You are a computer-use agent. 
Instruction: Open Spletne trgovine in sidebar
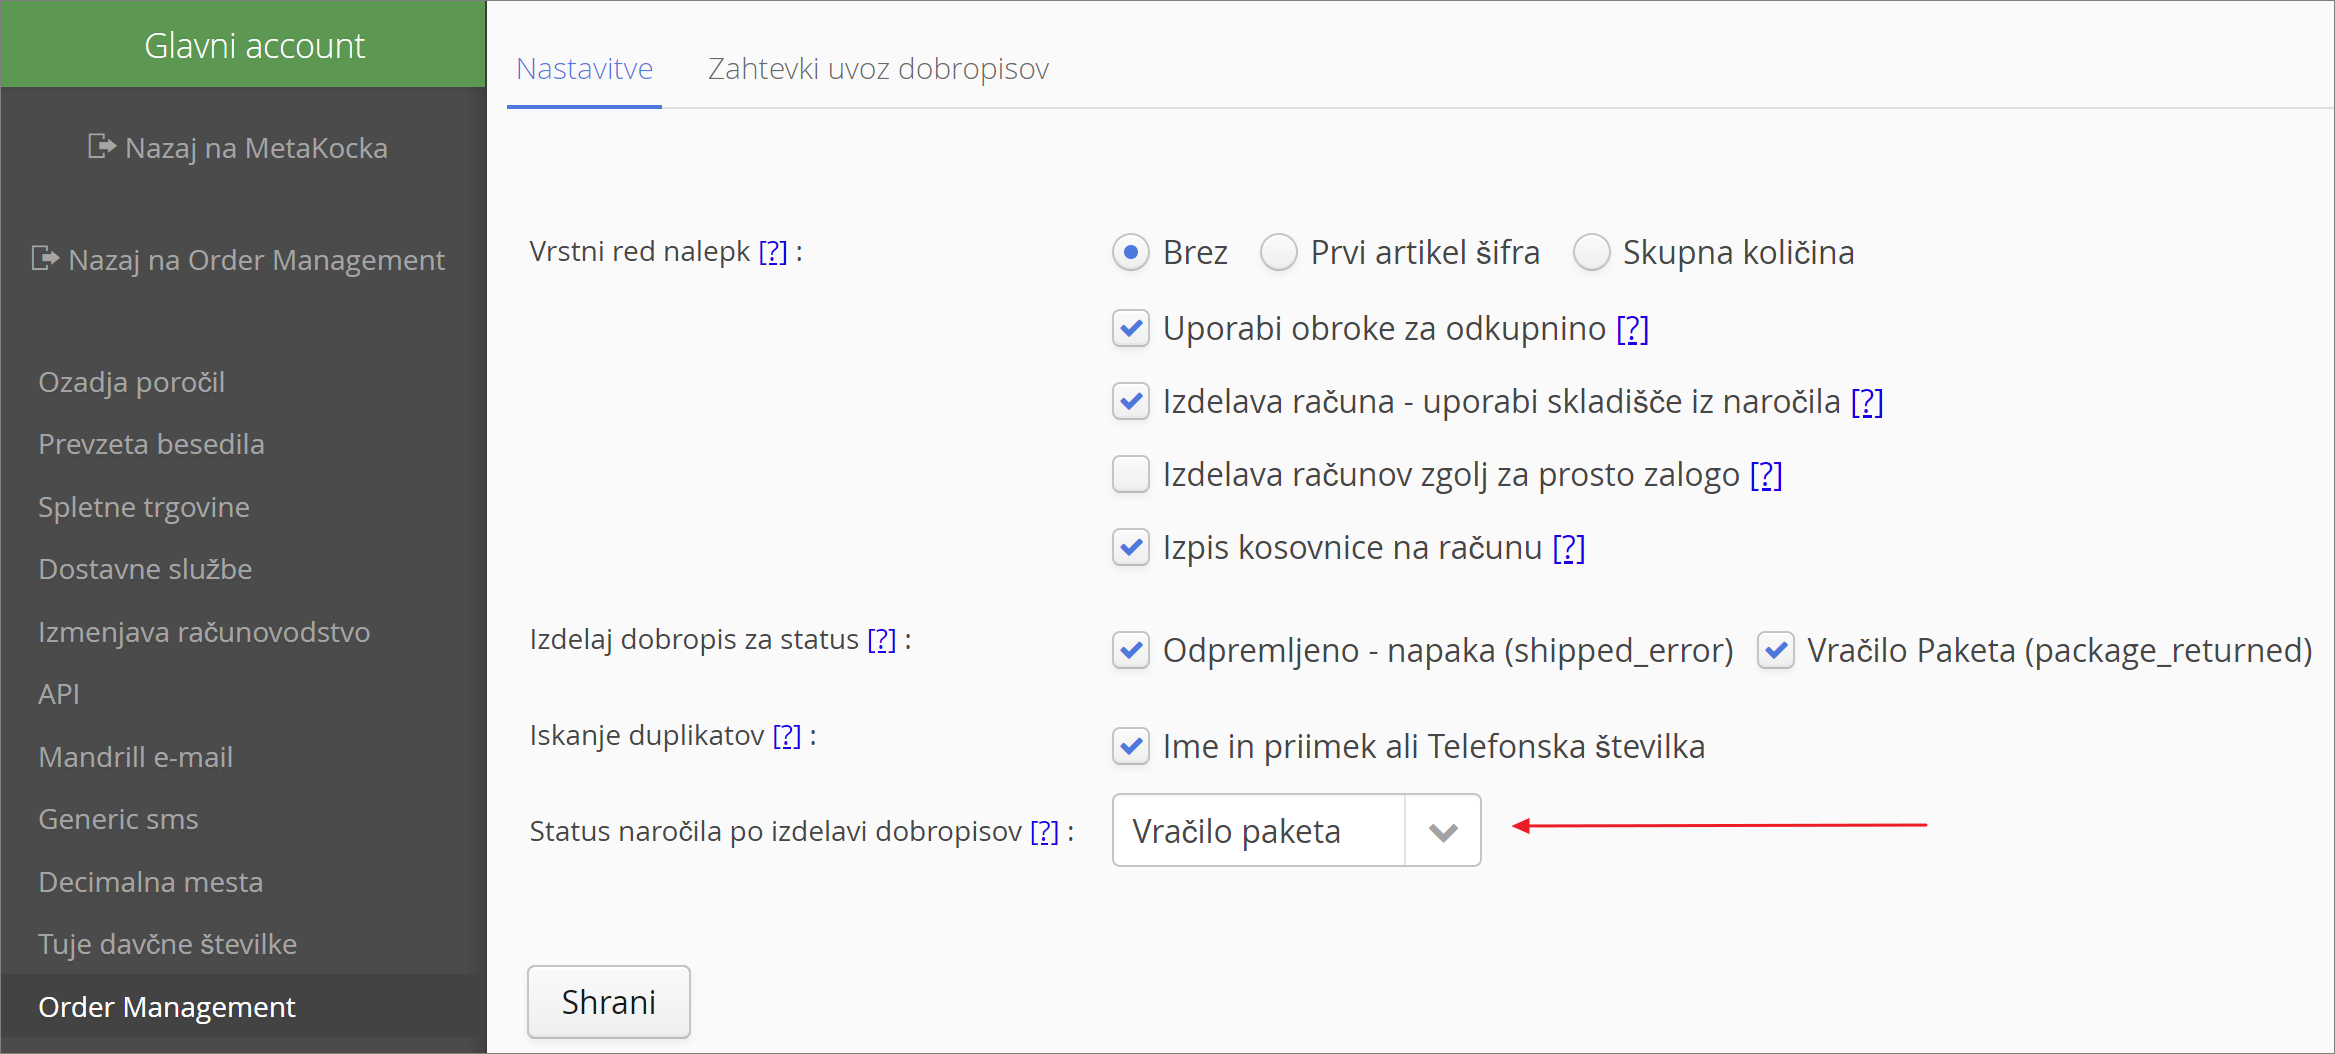144,507
